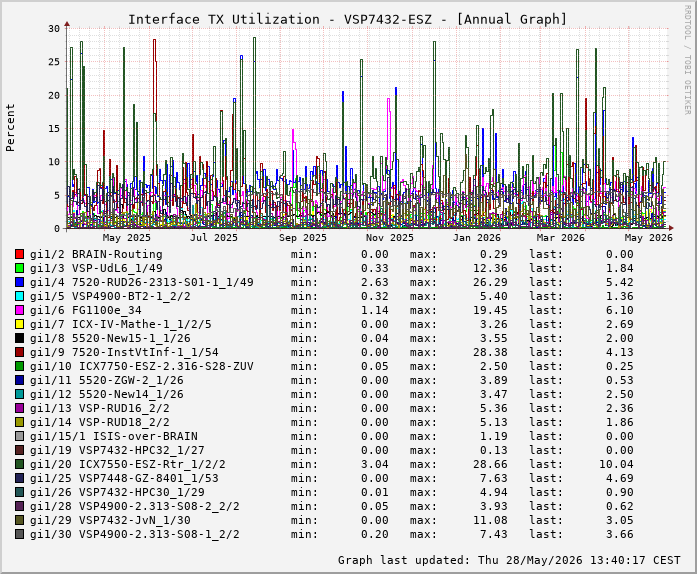Click the legend text gi1/10 ICX7750-ESZ-2.316-S28-ZUV
This screenshot has height=574, width=697.
pyautogui.click(x=141, y=366)
